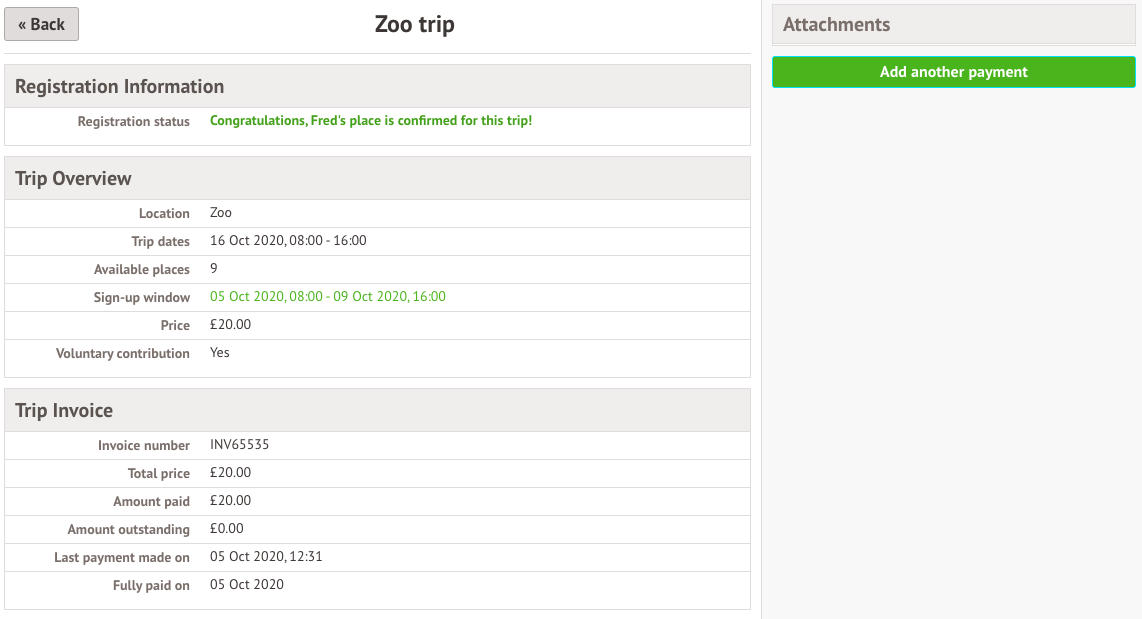
Task: Click the Registration Information section header
Action: click(x=120, y=86)
